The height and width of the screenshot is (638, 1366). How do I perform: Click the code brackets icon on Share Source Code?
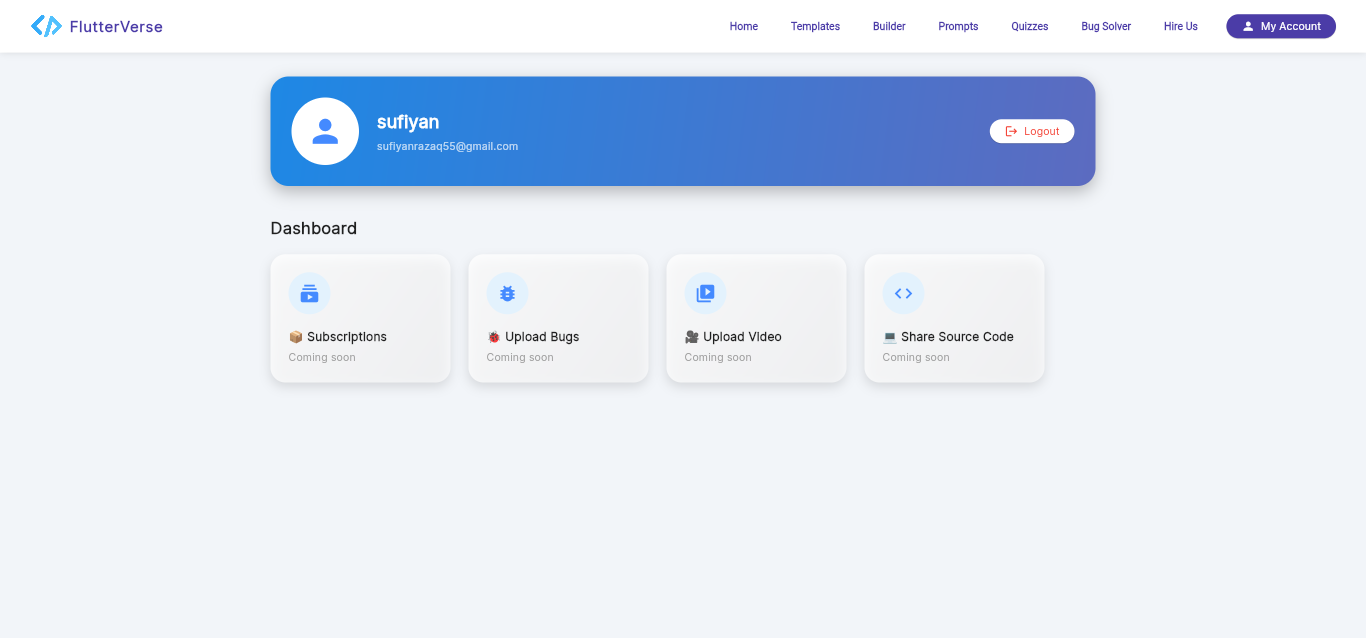903,293
